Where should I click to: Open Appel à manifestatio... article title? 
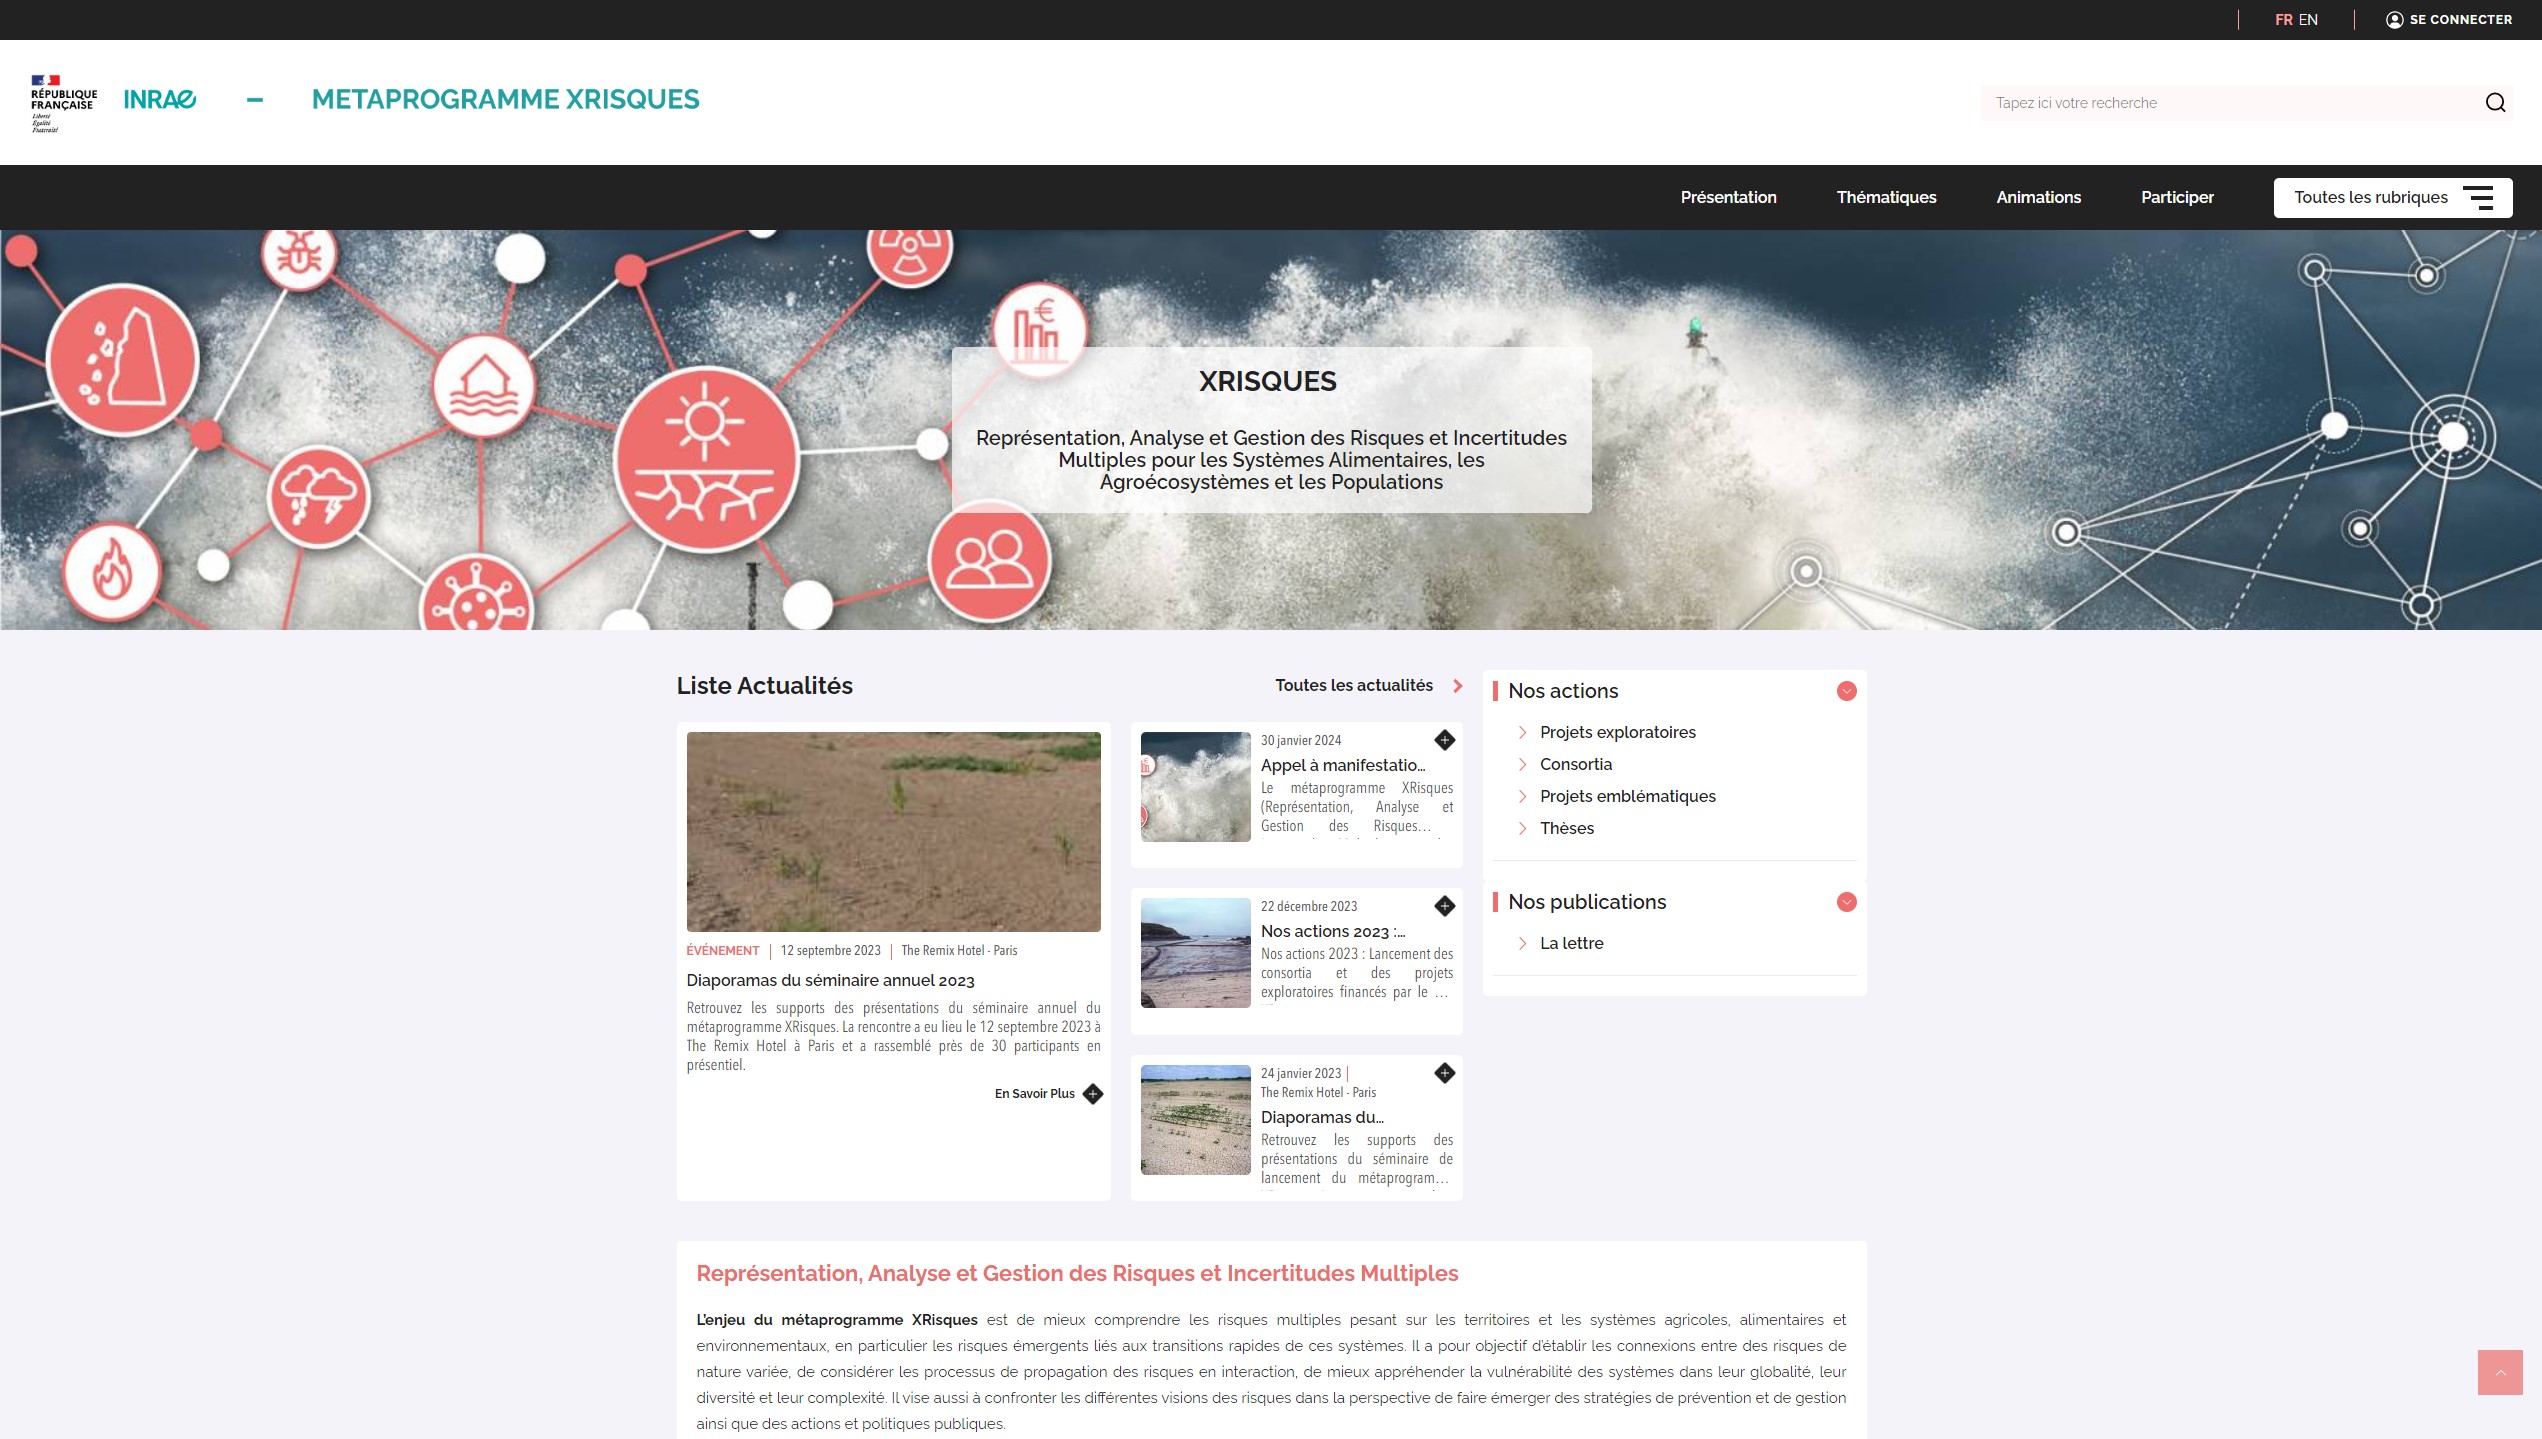point(1343,765)
